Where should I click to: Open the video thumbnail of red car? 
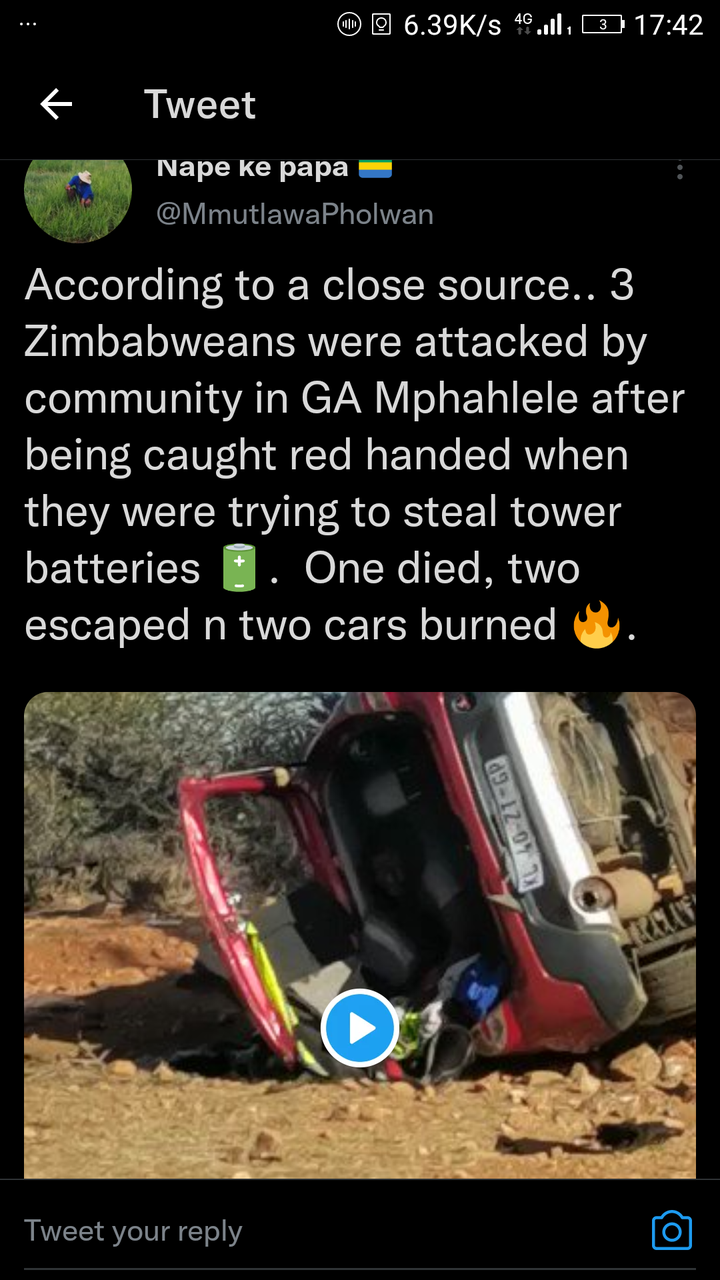click(x=360, y=935)
